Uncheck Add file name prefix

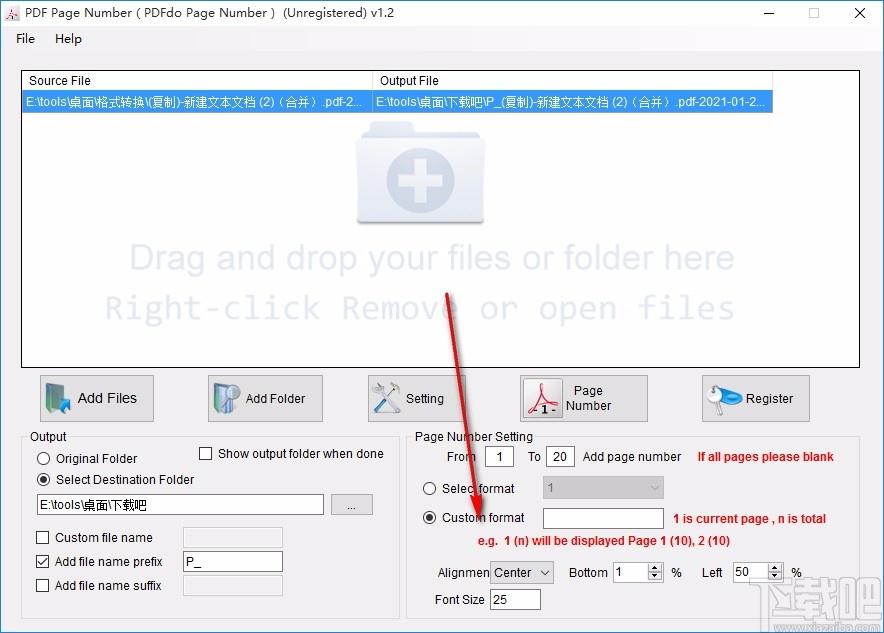click(x=42, y=561)
